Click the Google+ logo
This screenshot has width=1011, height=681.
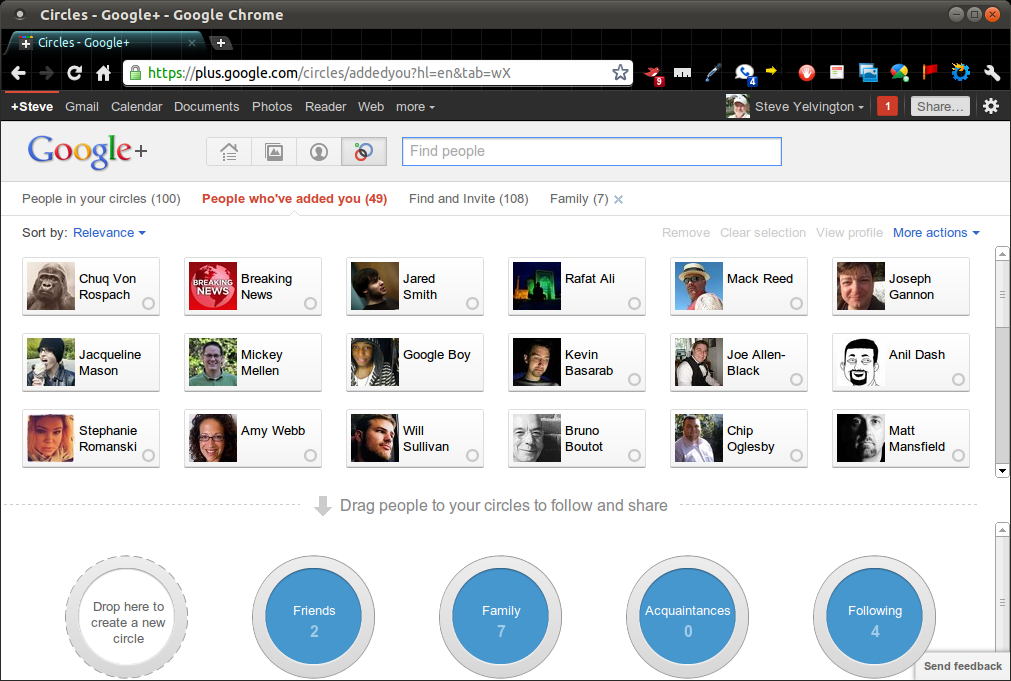88,151
